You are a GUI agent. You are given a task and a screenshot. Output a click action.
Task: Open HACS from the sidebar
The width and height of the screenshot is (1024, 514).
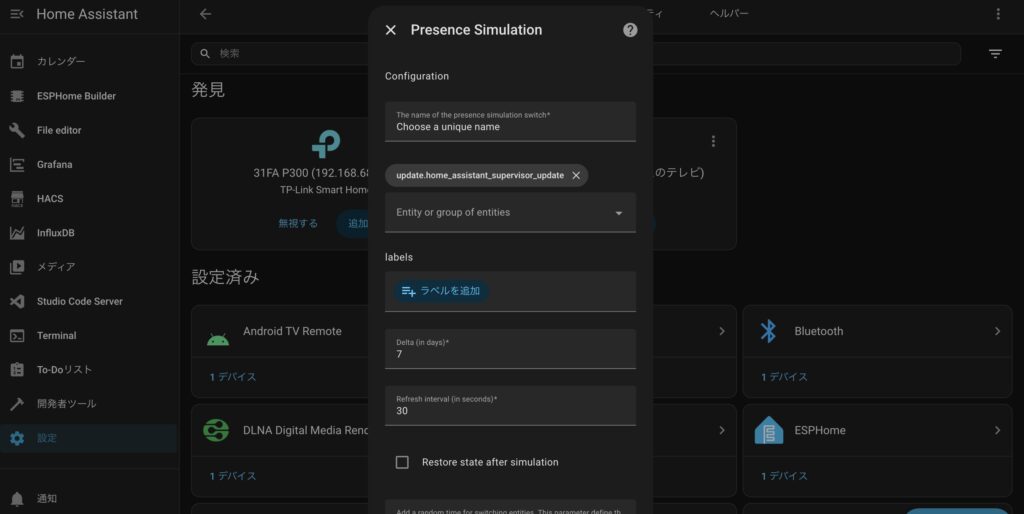tap(50, 199)
